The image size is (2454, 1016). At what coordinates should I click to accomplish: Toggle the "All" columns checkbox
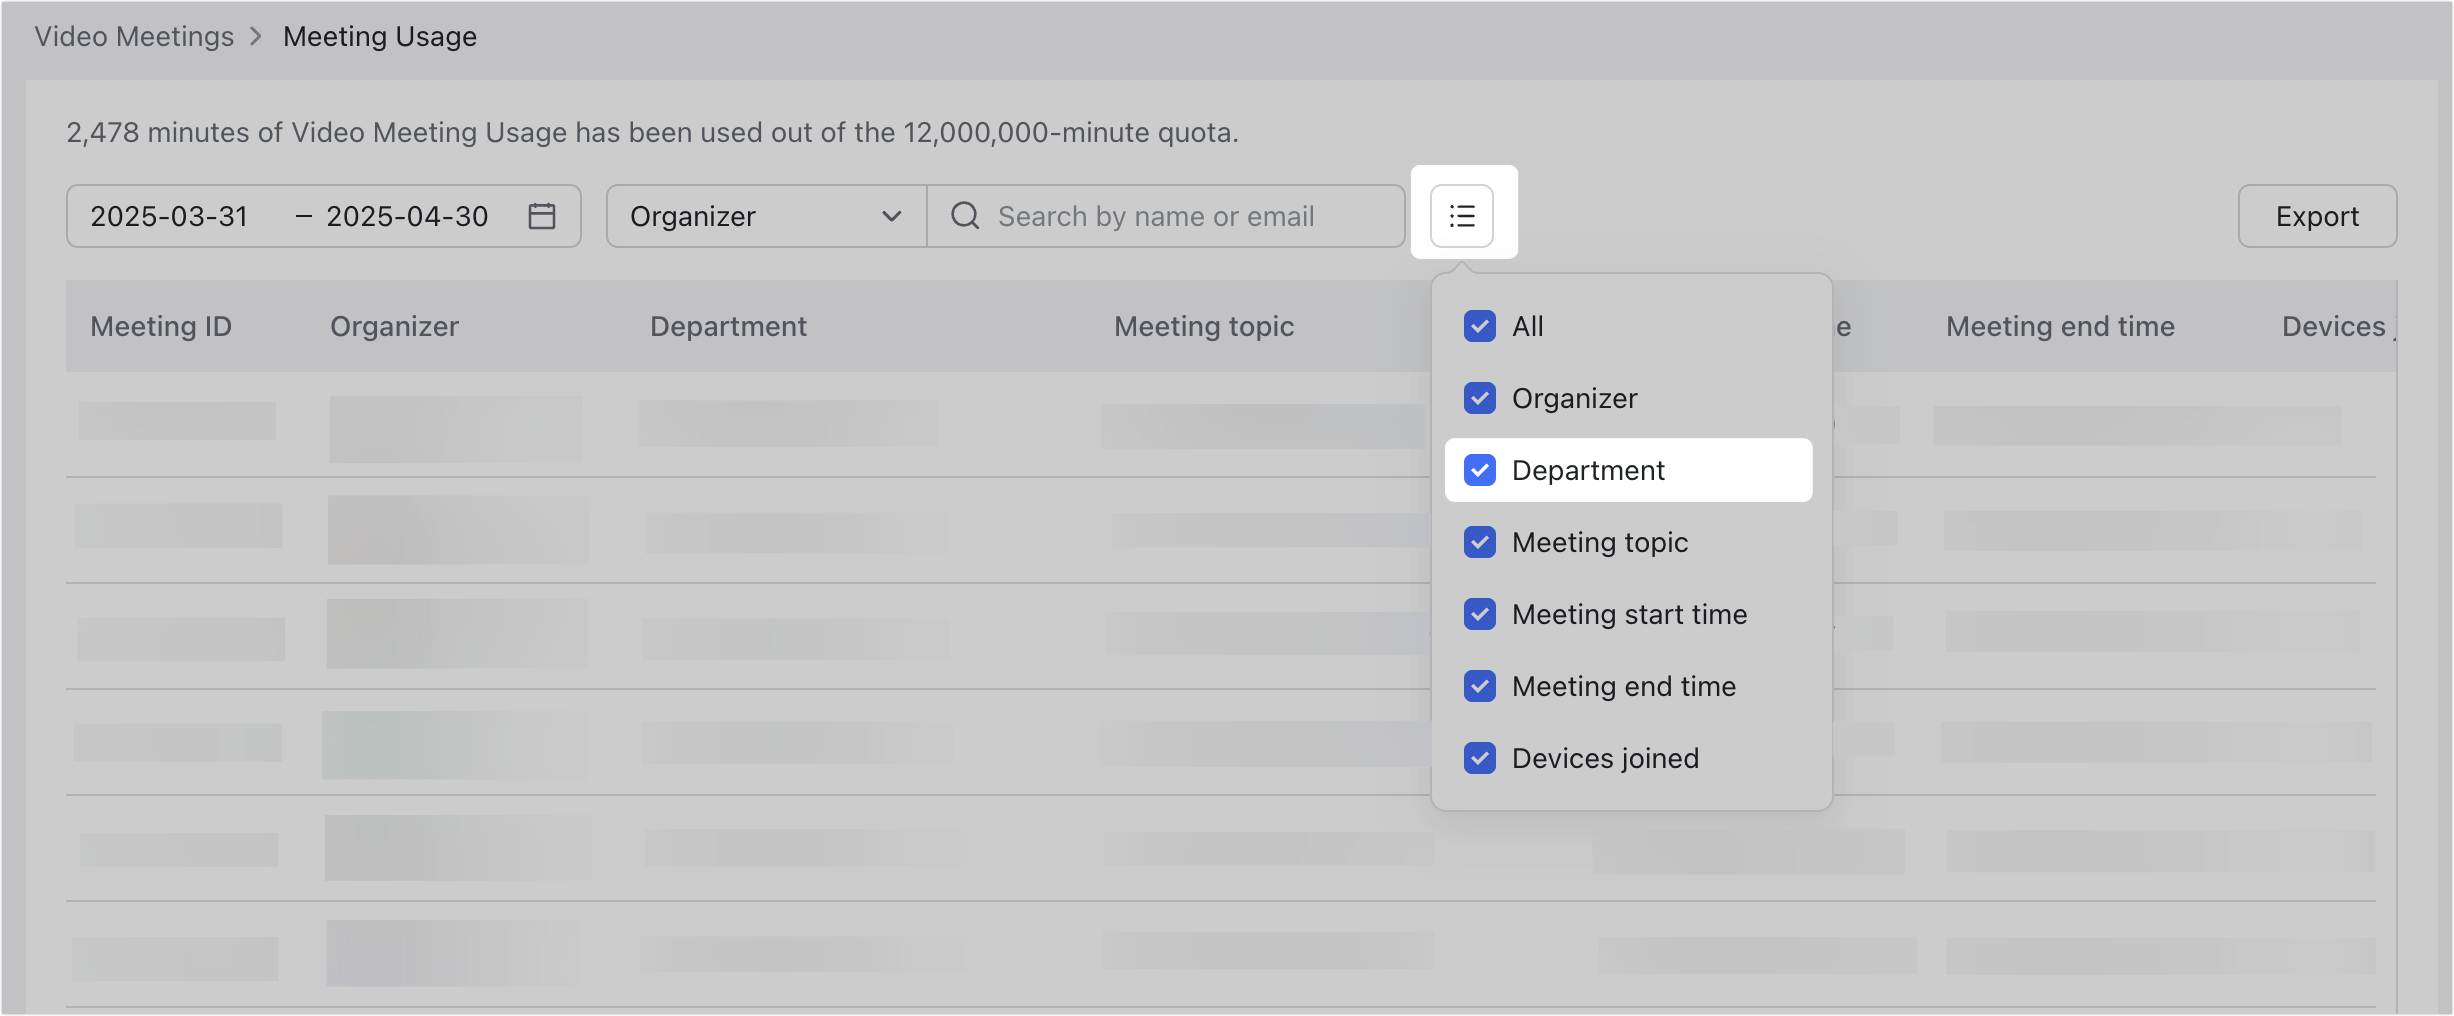pyautogui.click(x=1479, y=326)
